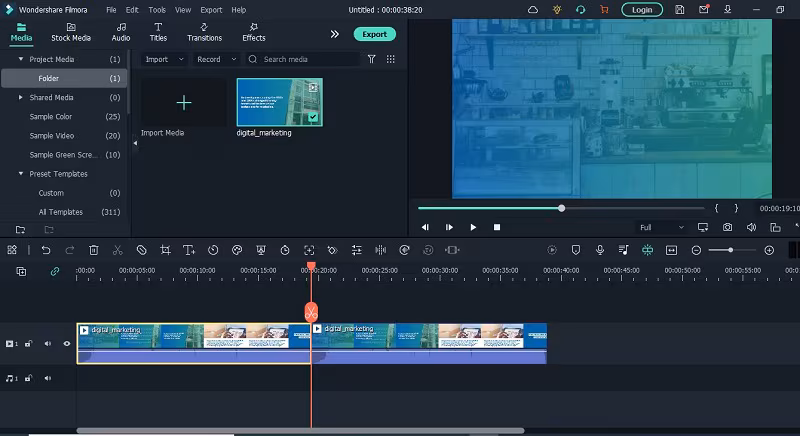This screenshot has height=436, width=800.
Task: Open the messages envelope icon
Action: [704, 9]
